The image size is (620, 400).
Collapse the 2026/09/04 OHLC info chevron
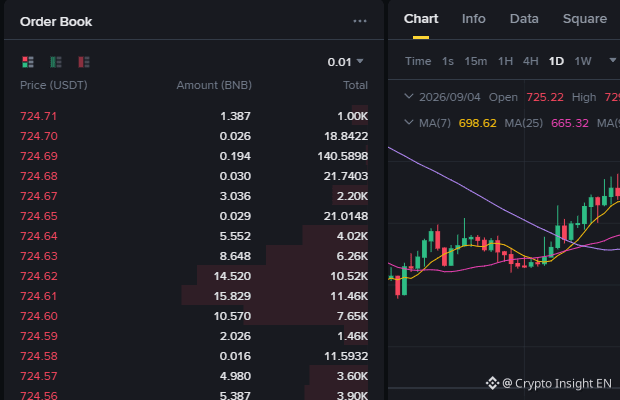(409, 96)
